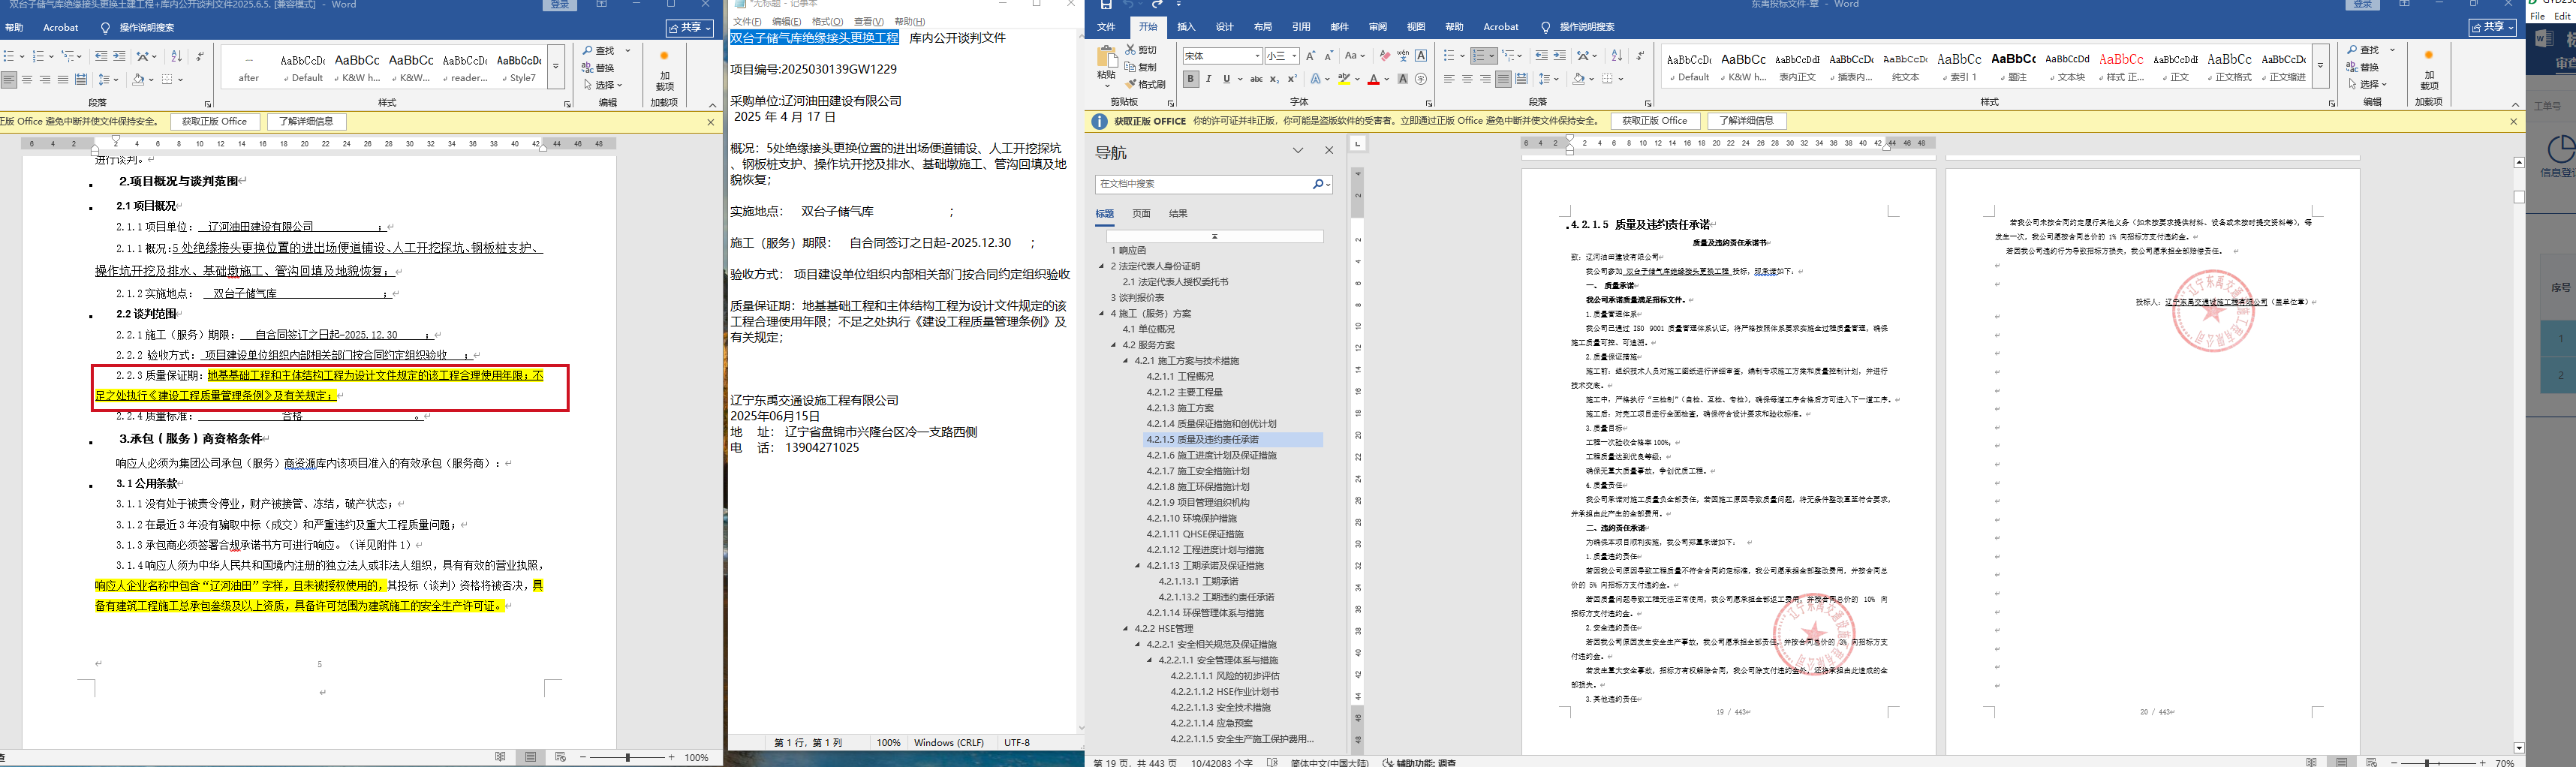Open the phonetic guide (wén) tool
Screen dimensions: 2576x767
pyautogui.click(x=1403, y=56)
